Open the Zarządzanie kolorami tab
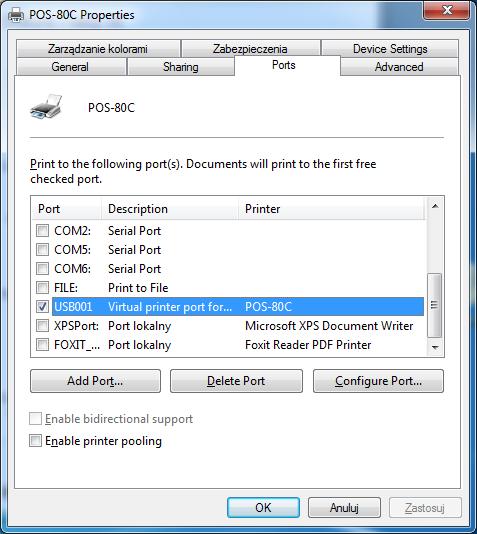This screenshot has height=534, width=477. [x=98, y=49]
